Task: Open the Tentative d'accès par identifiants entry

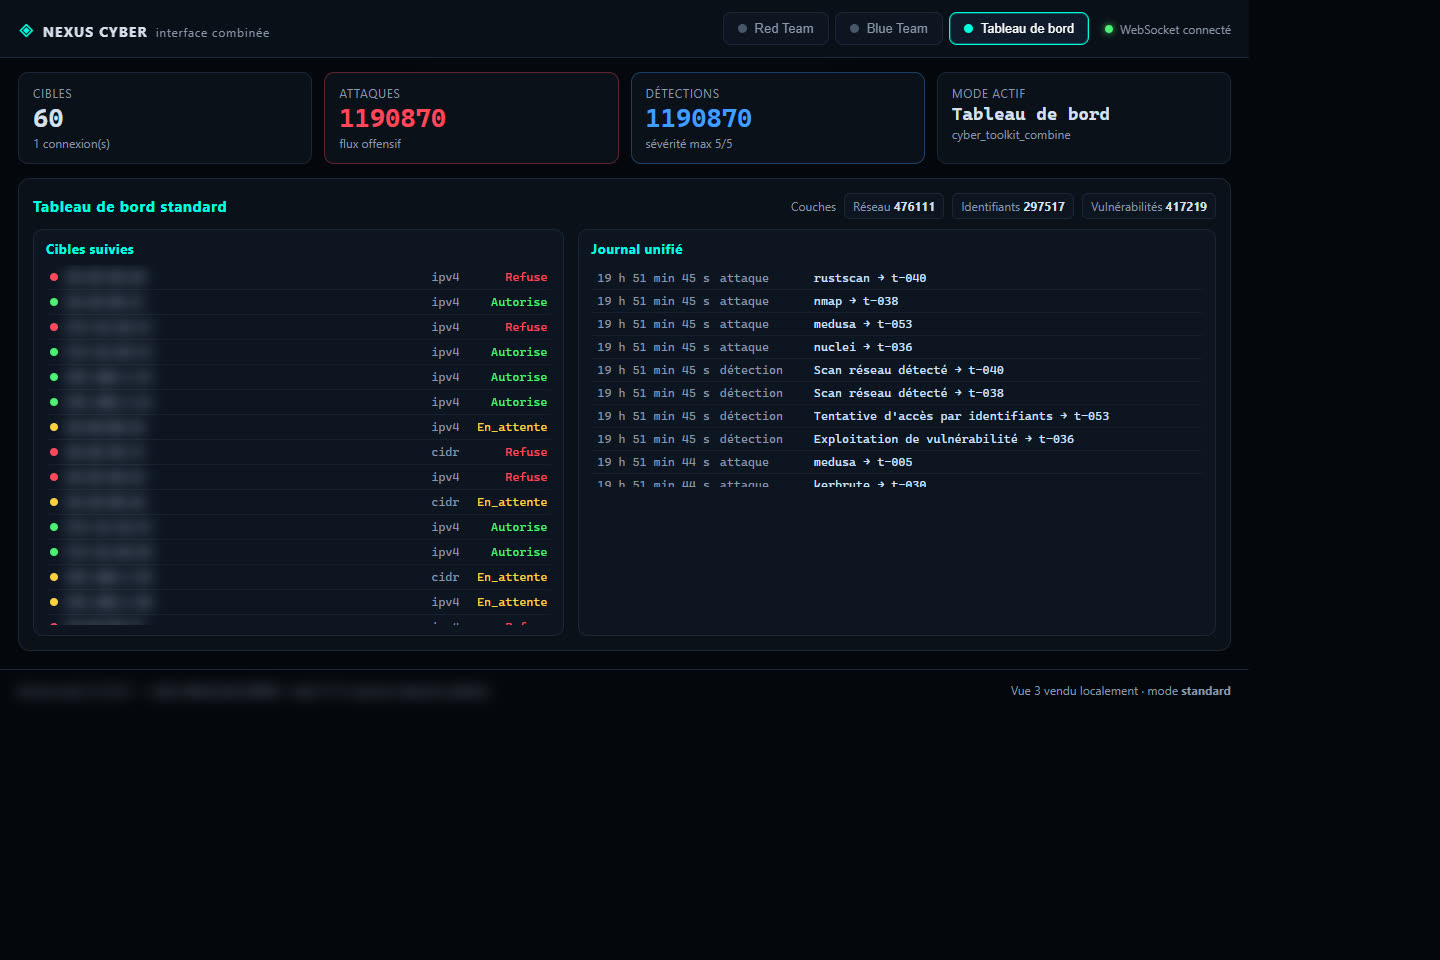Action: tap(897, 416)
